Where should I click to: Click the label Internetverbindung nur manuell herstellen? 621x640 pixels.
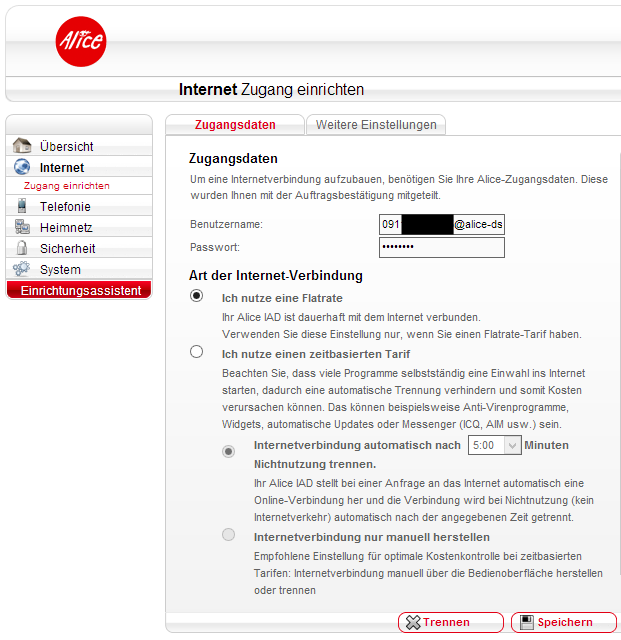(x=372, y=537)
